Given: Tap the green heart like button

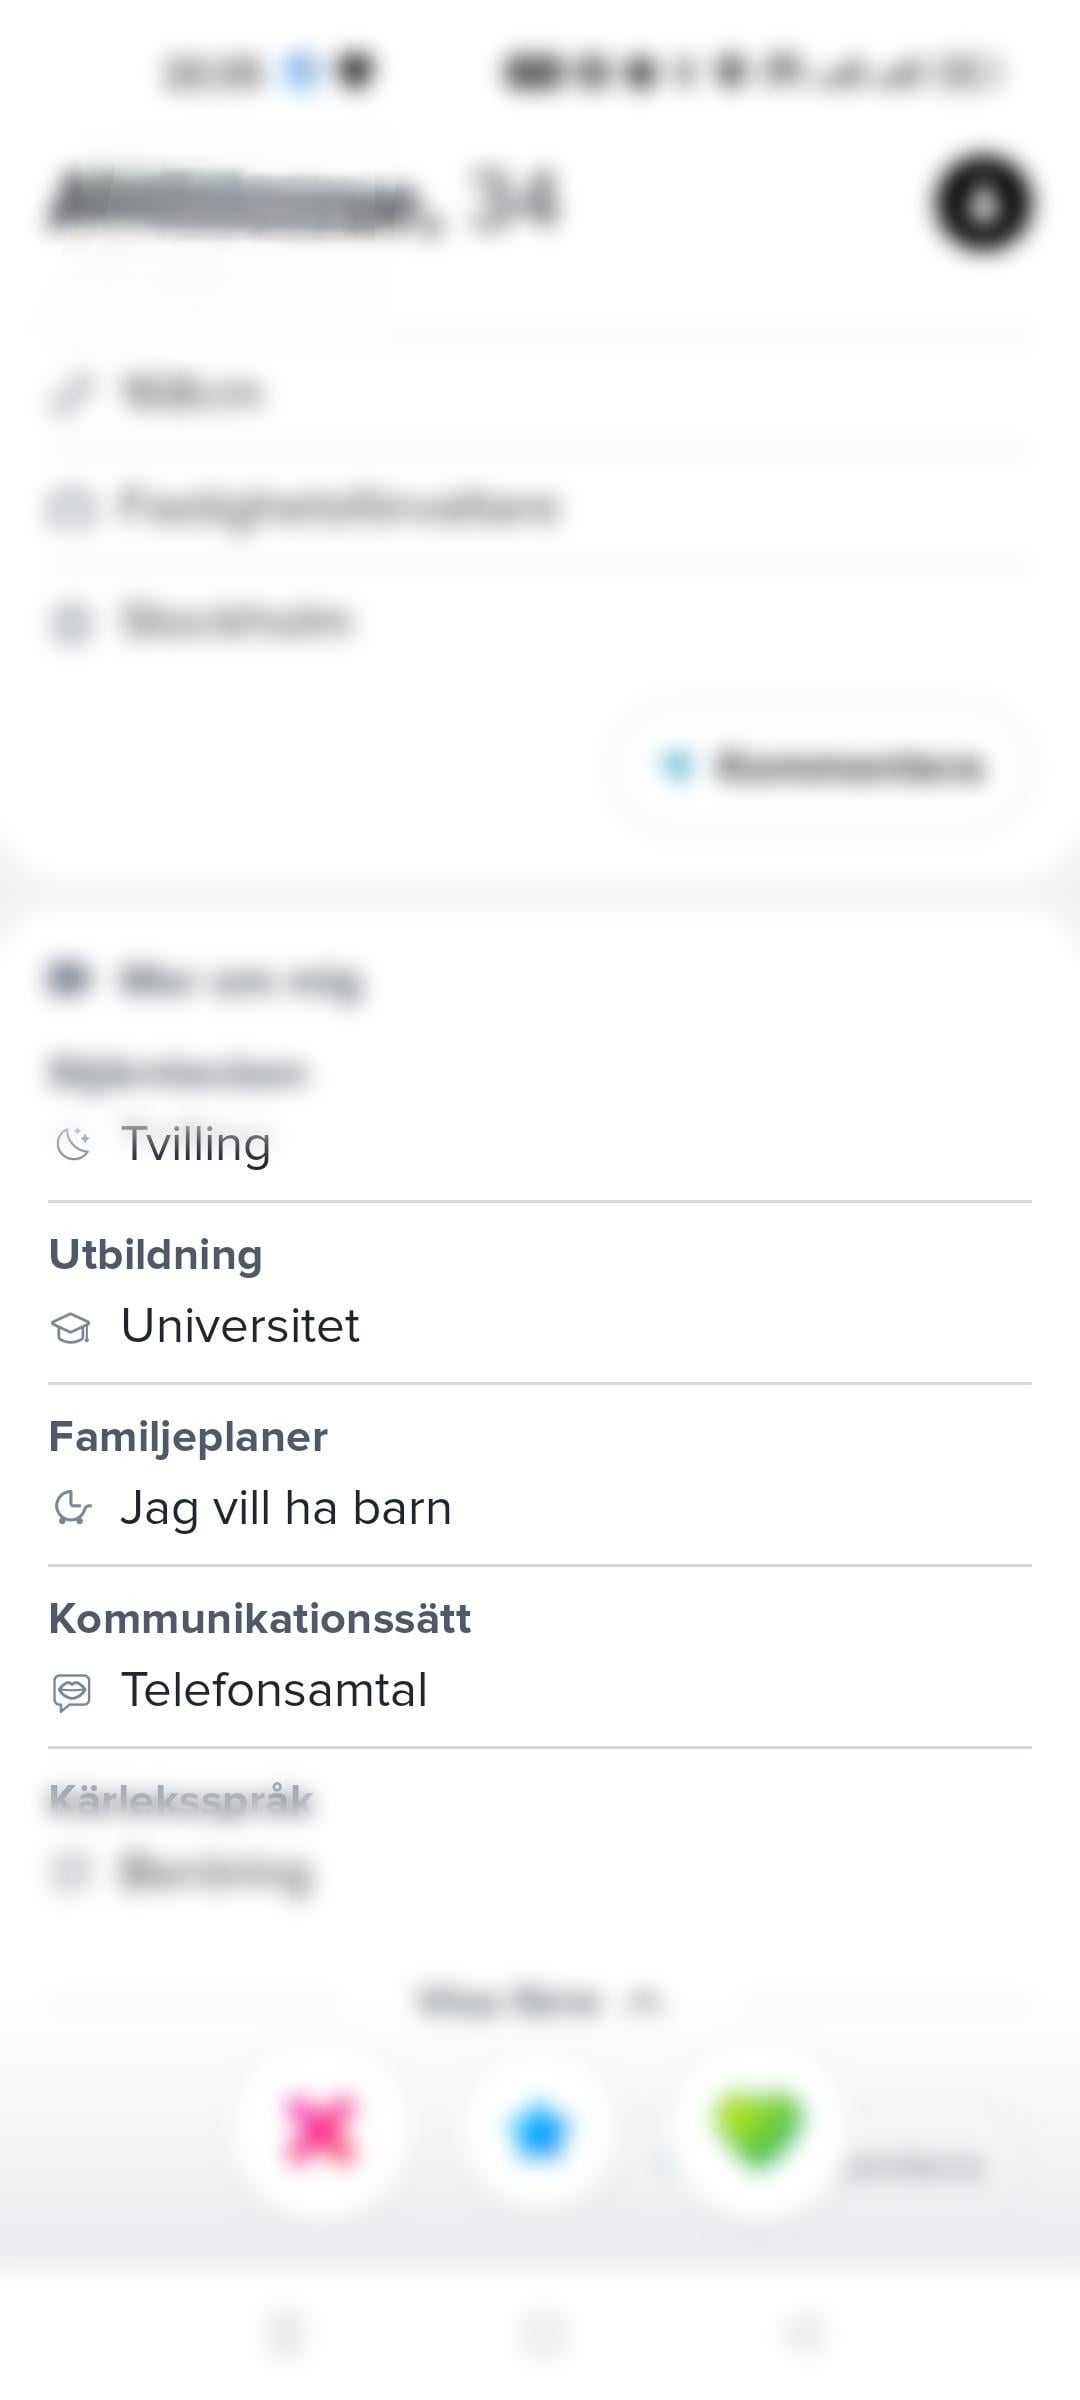Looking at the screenshot, I should point(758,2130).
